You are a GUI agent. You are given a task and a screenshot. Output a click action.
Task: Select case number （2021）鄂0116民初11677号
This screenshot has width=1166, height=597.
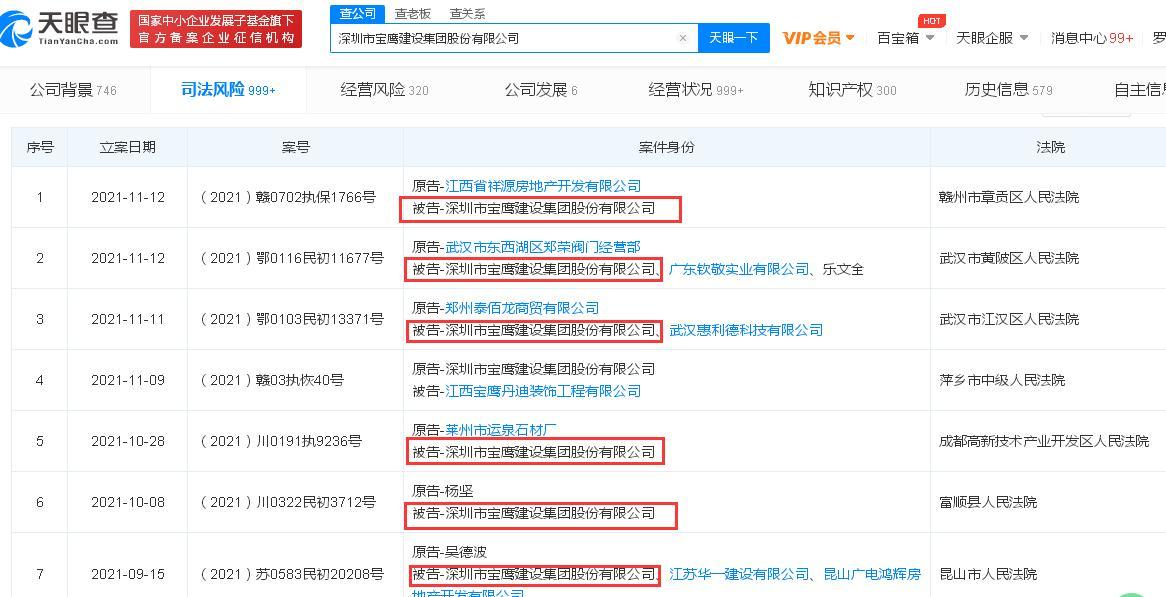(x=292, y=259)
